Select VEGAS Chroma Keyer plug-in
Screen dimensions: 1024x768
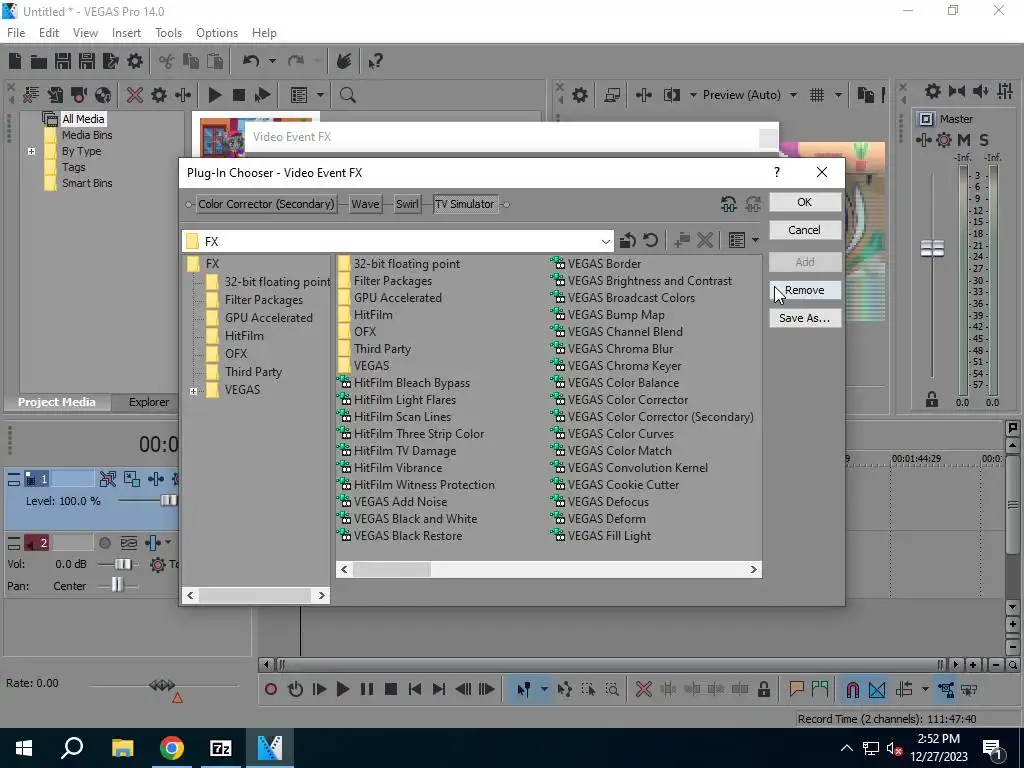coord(616,366)
